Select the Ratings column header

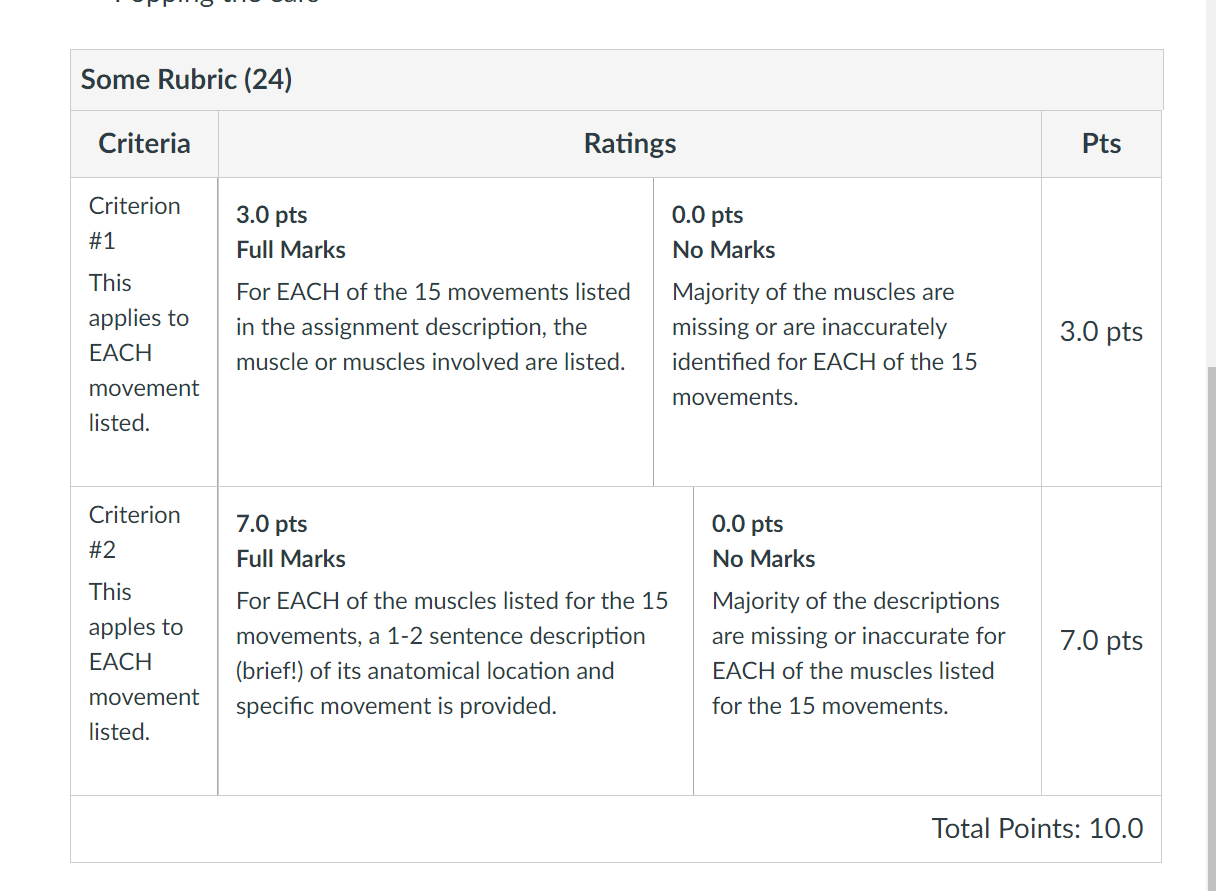point(630,143)
